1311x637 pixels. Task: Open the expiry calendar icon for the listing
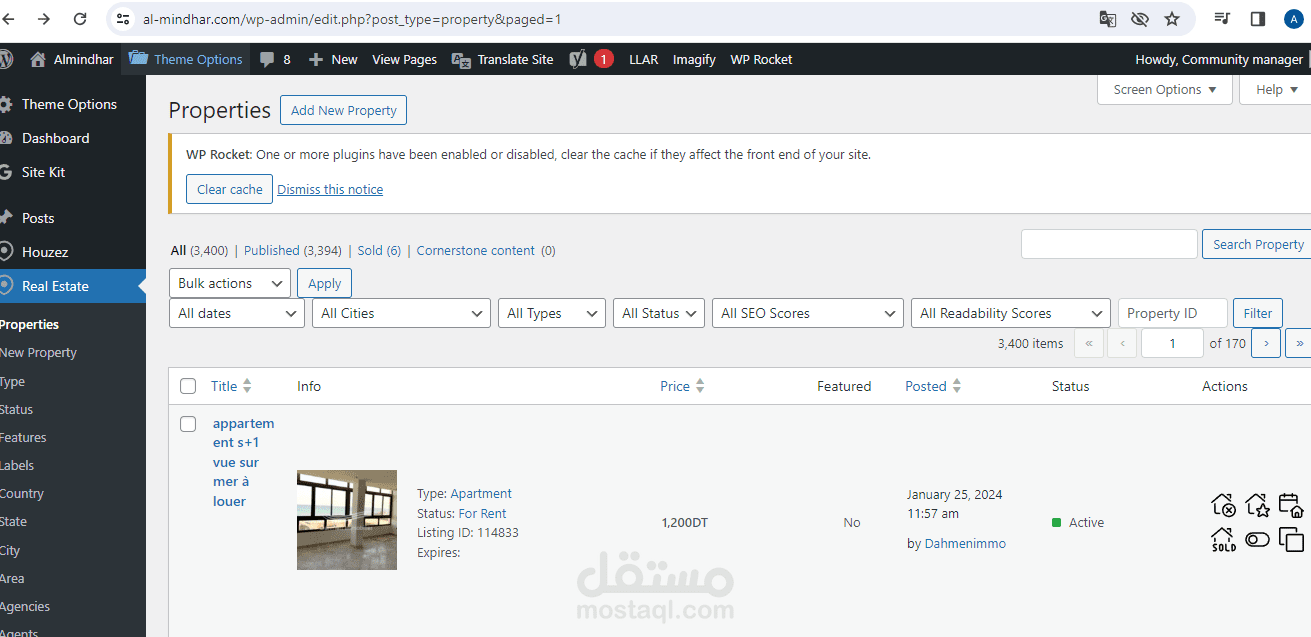click(1290, 505)
